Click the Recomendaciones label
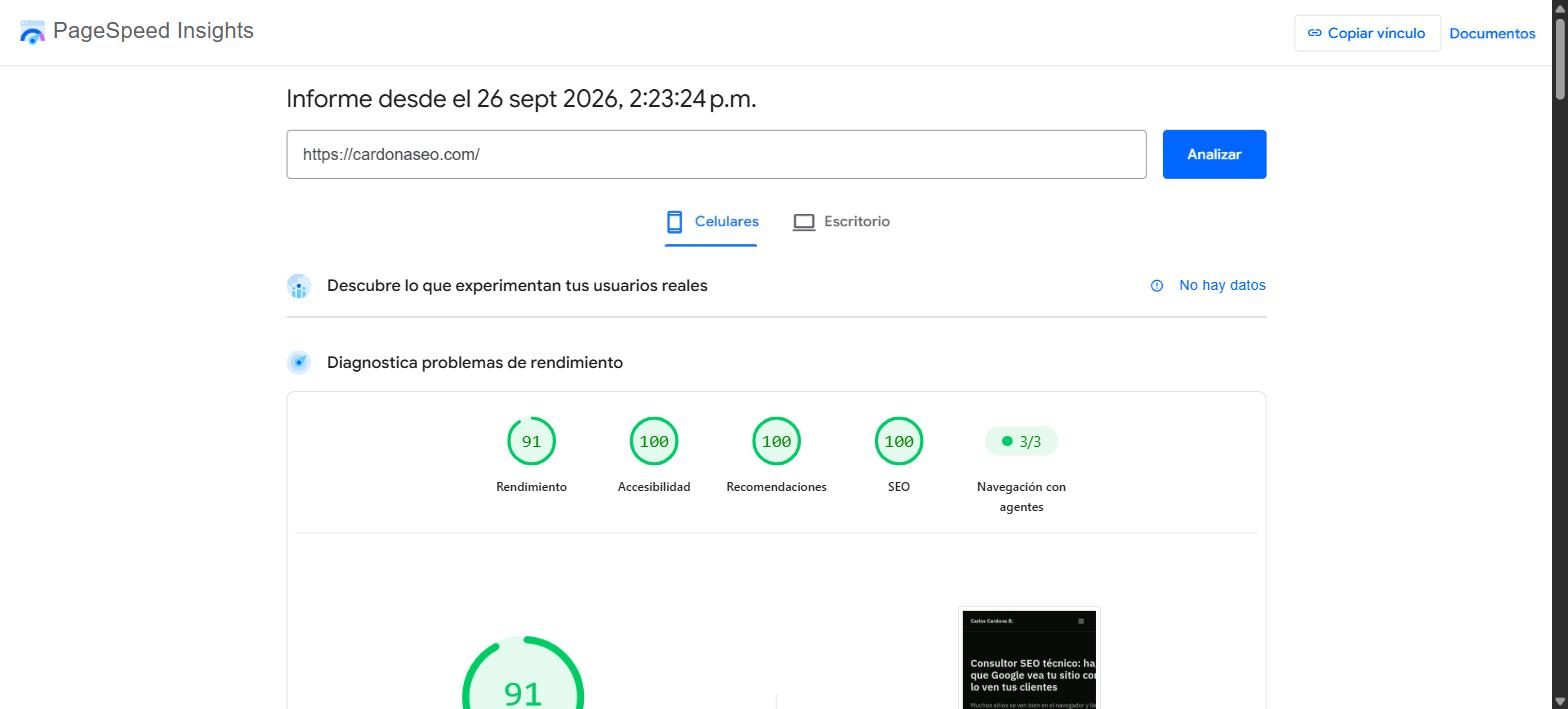 (776, 487)
